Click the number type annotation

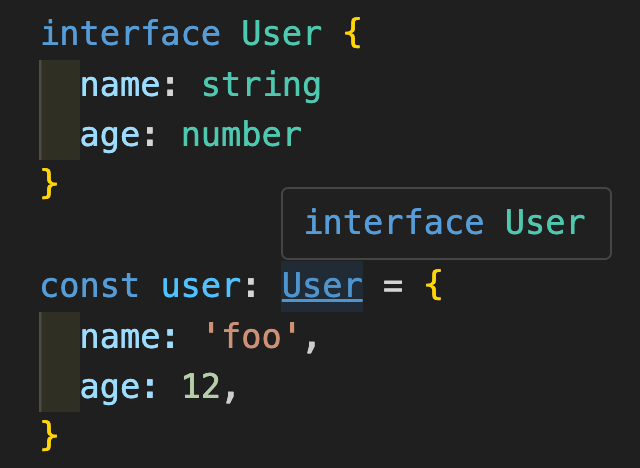tap(241, 135)
